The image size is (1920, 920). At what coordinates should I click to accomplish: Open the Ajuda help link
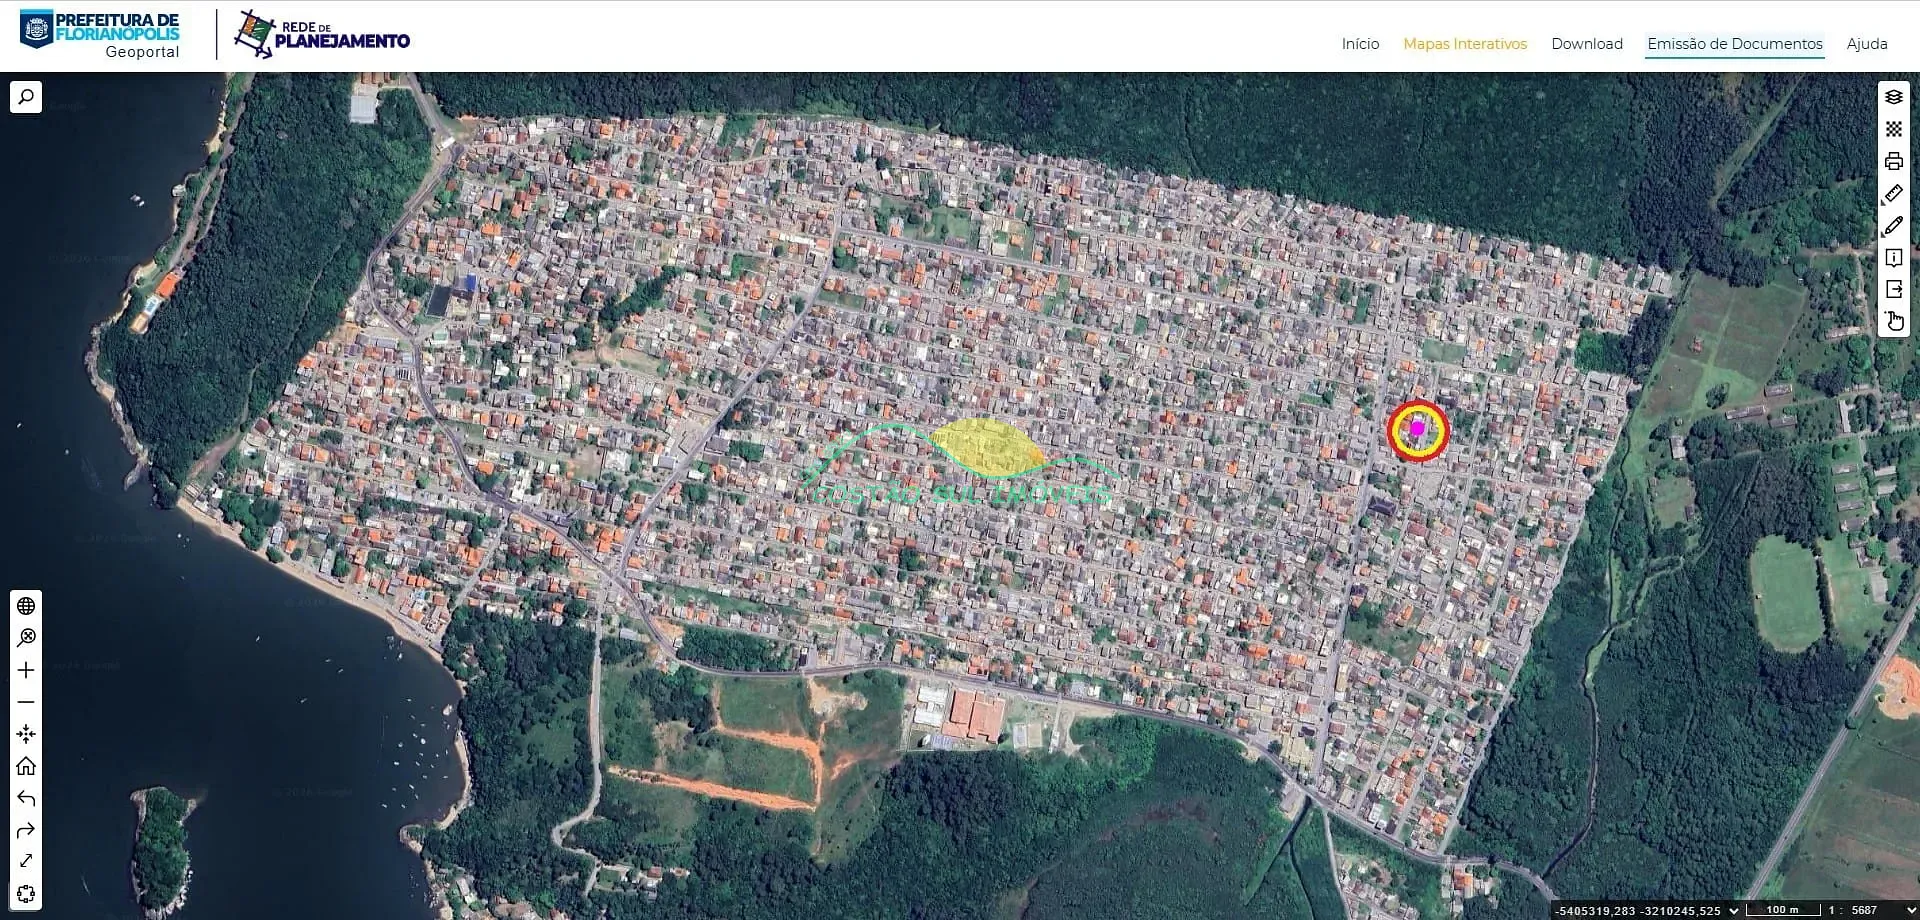pyautogui.click(x=1866, y=44)
